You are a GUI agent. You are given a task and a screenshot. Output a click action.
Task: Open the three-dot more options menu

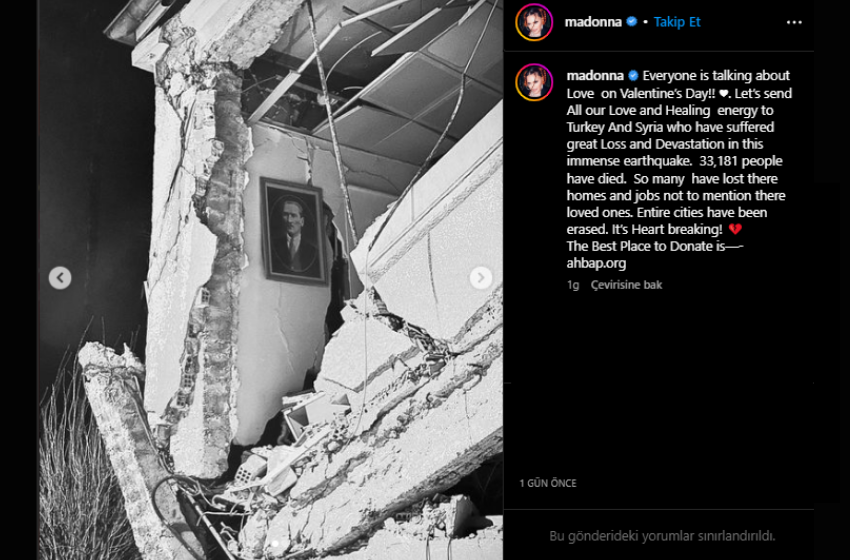794,22
